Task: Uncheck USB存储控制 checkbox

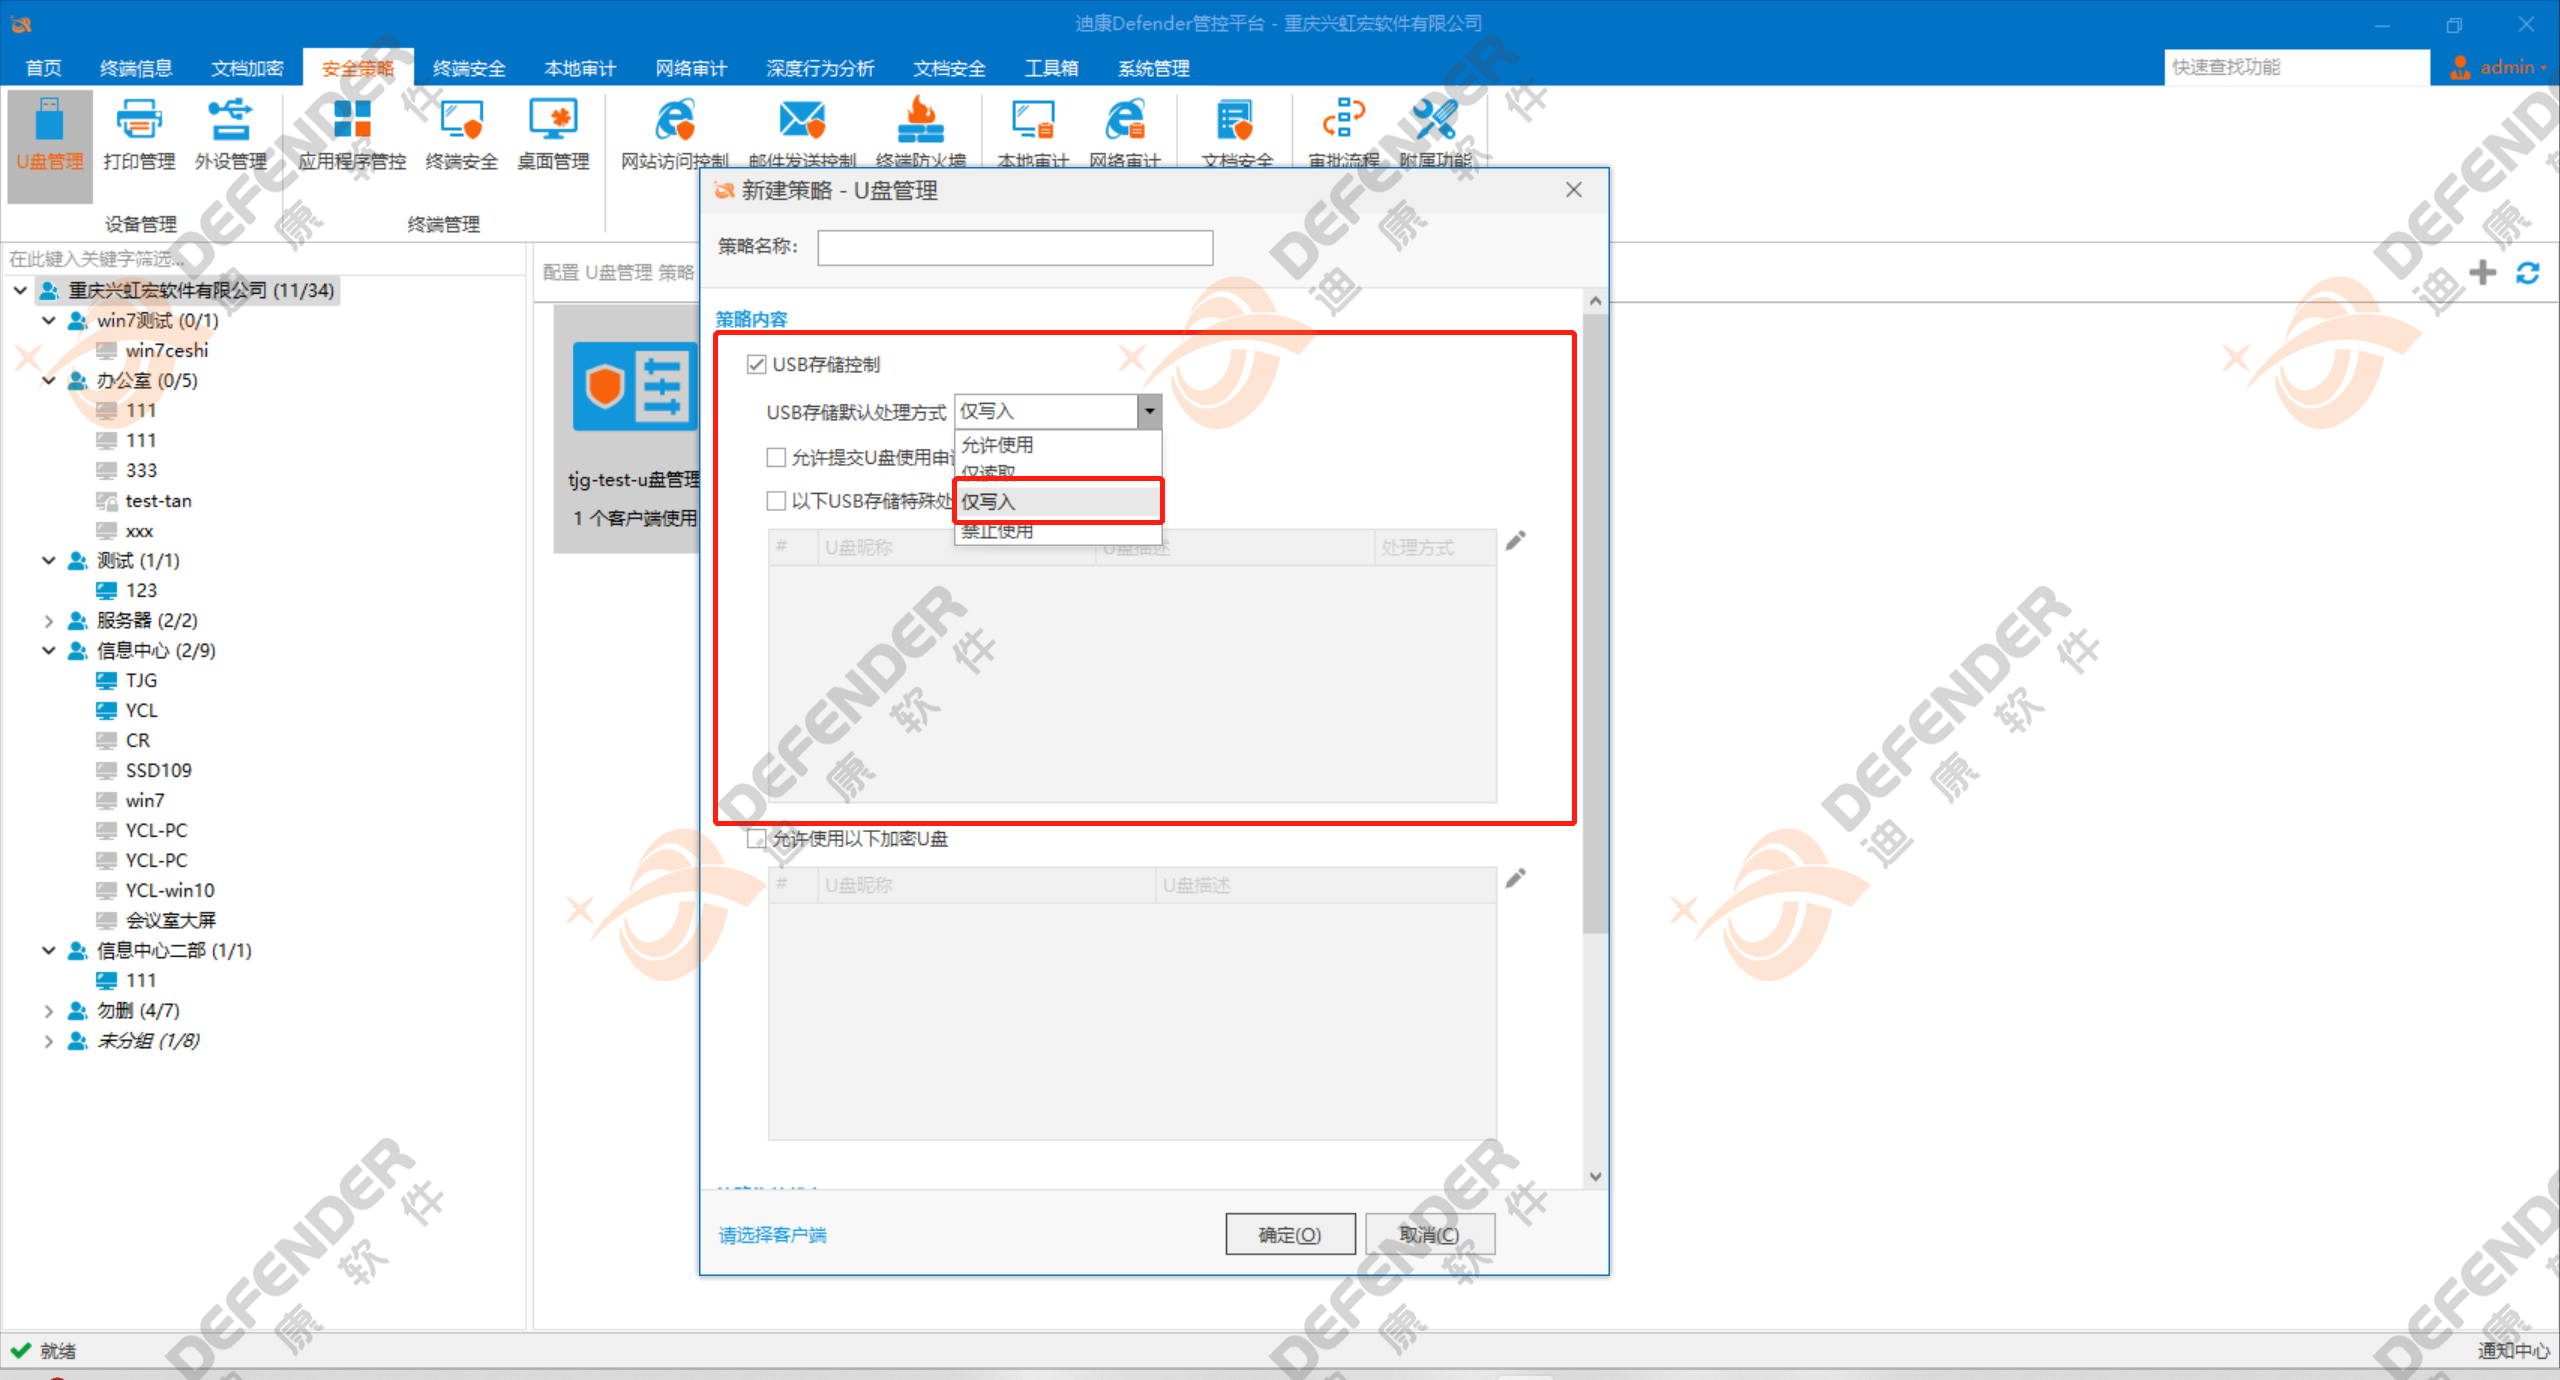Action: tap(757, 365)
